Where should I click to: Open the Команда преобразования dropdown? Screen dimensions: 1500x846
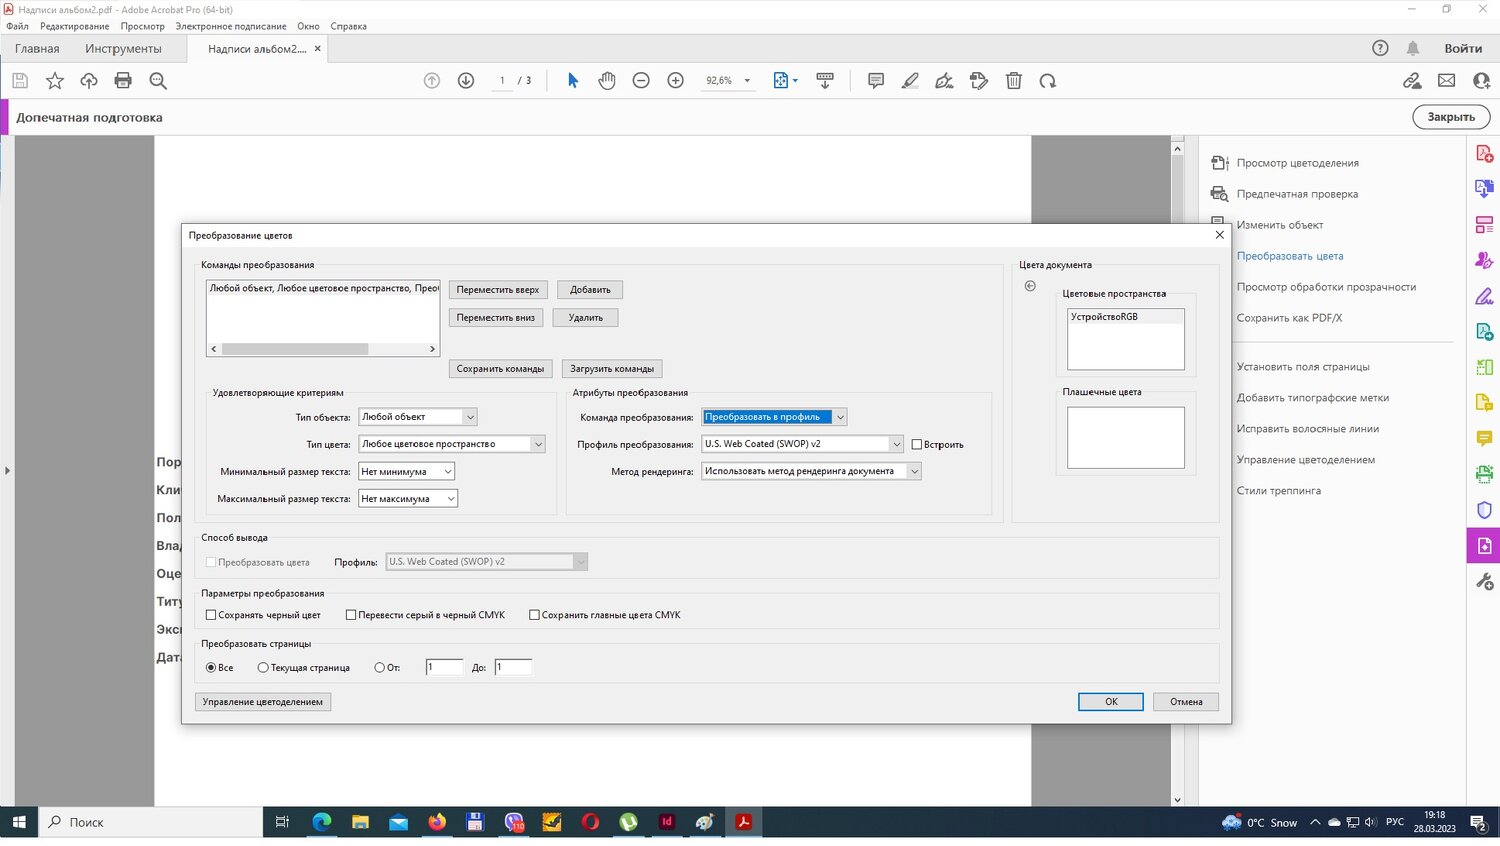(775, 417)
